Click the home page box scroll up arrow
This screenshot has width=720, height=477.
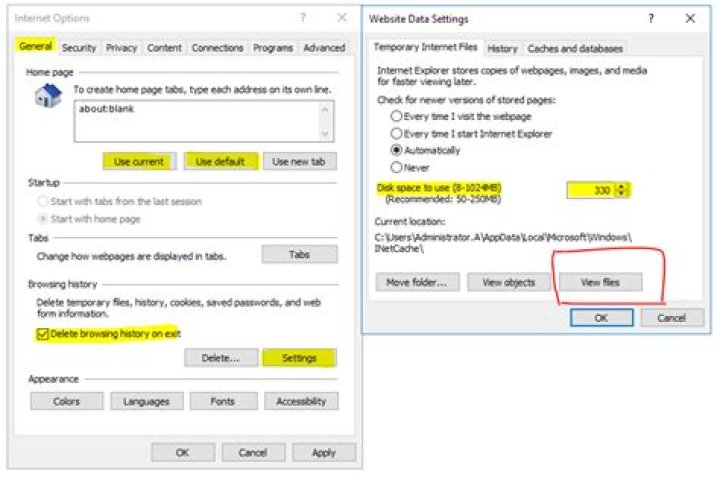325,110
